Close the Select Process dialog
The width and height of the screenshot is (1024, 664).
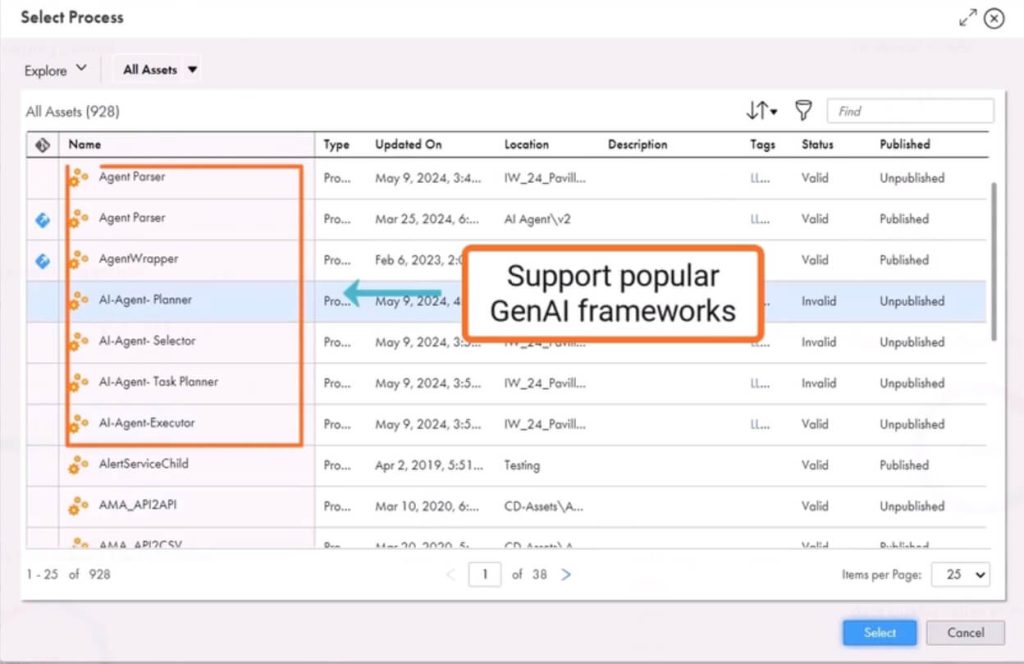click(x=993, y=18)
